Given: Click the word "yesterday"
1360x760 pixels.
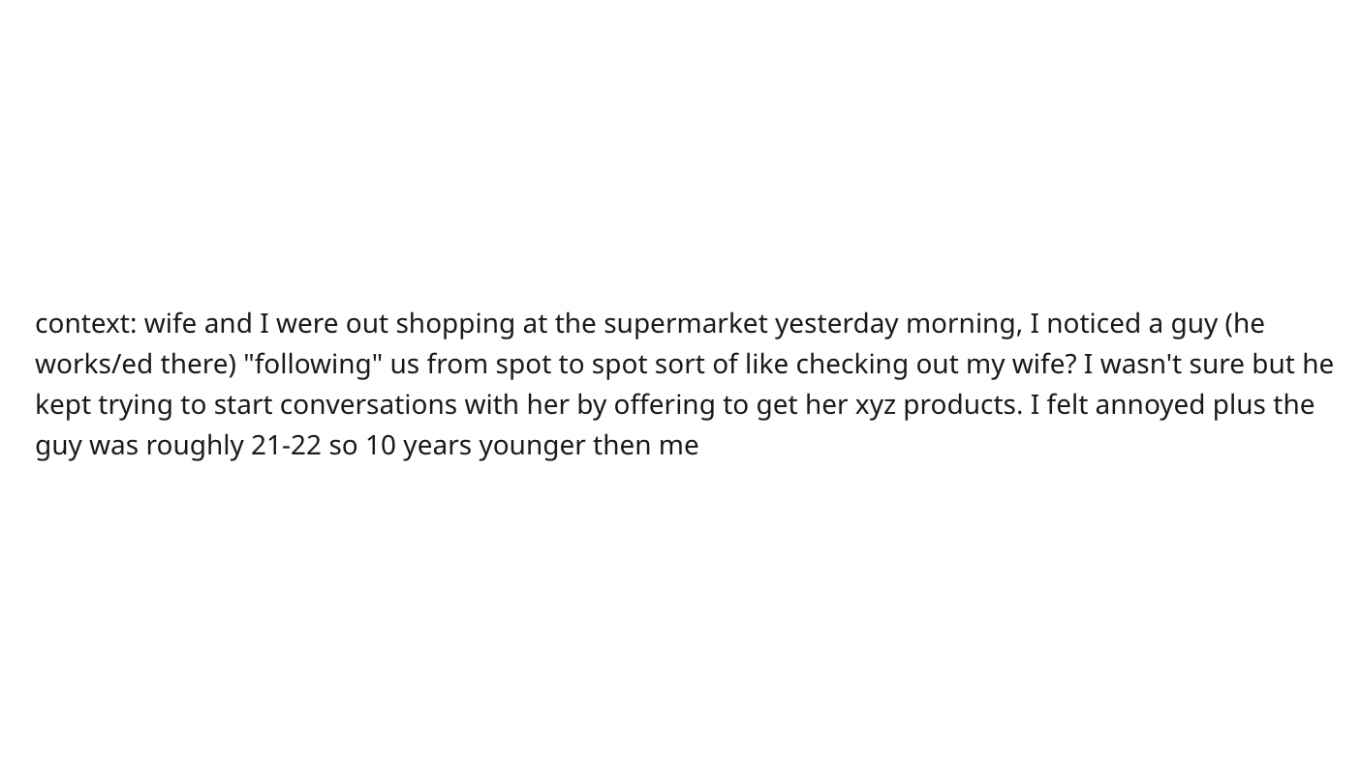Looking at the screenshot, I should point(836,324).
